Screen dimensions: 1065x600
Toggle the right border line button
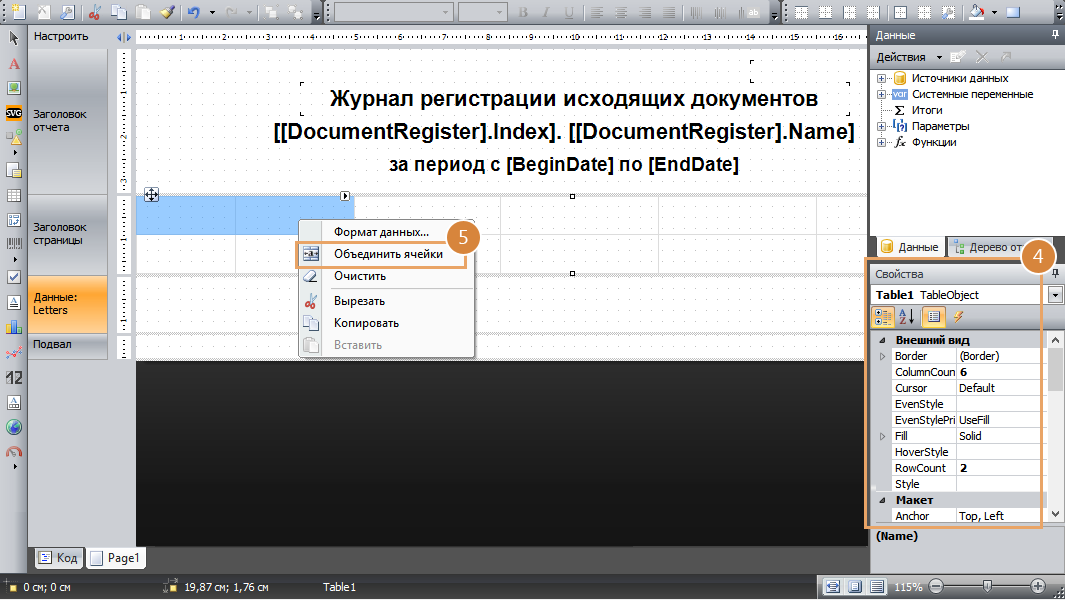(873, 12)
